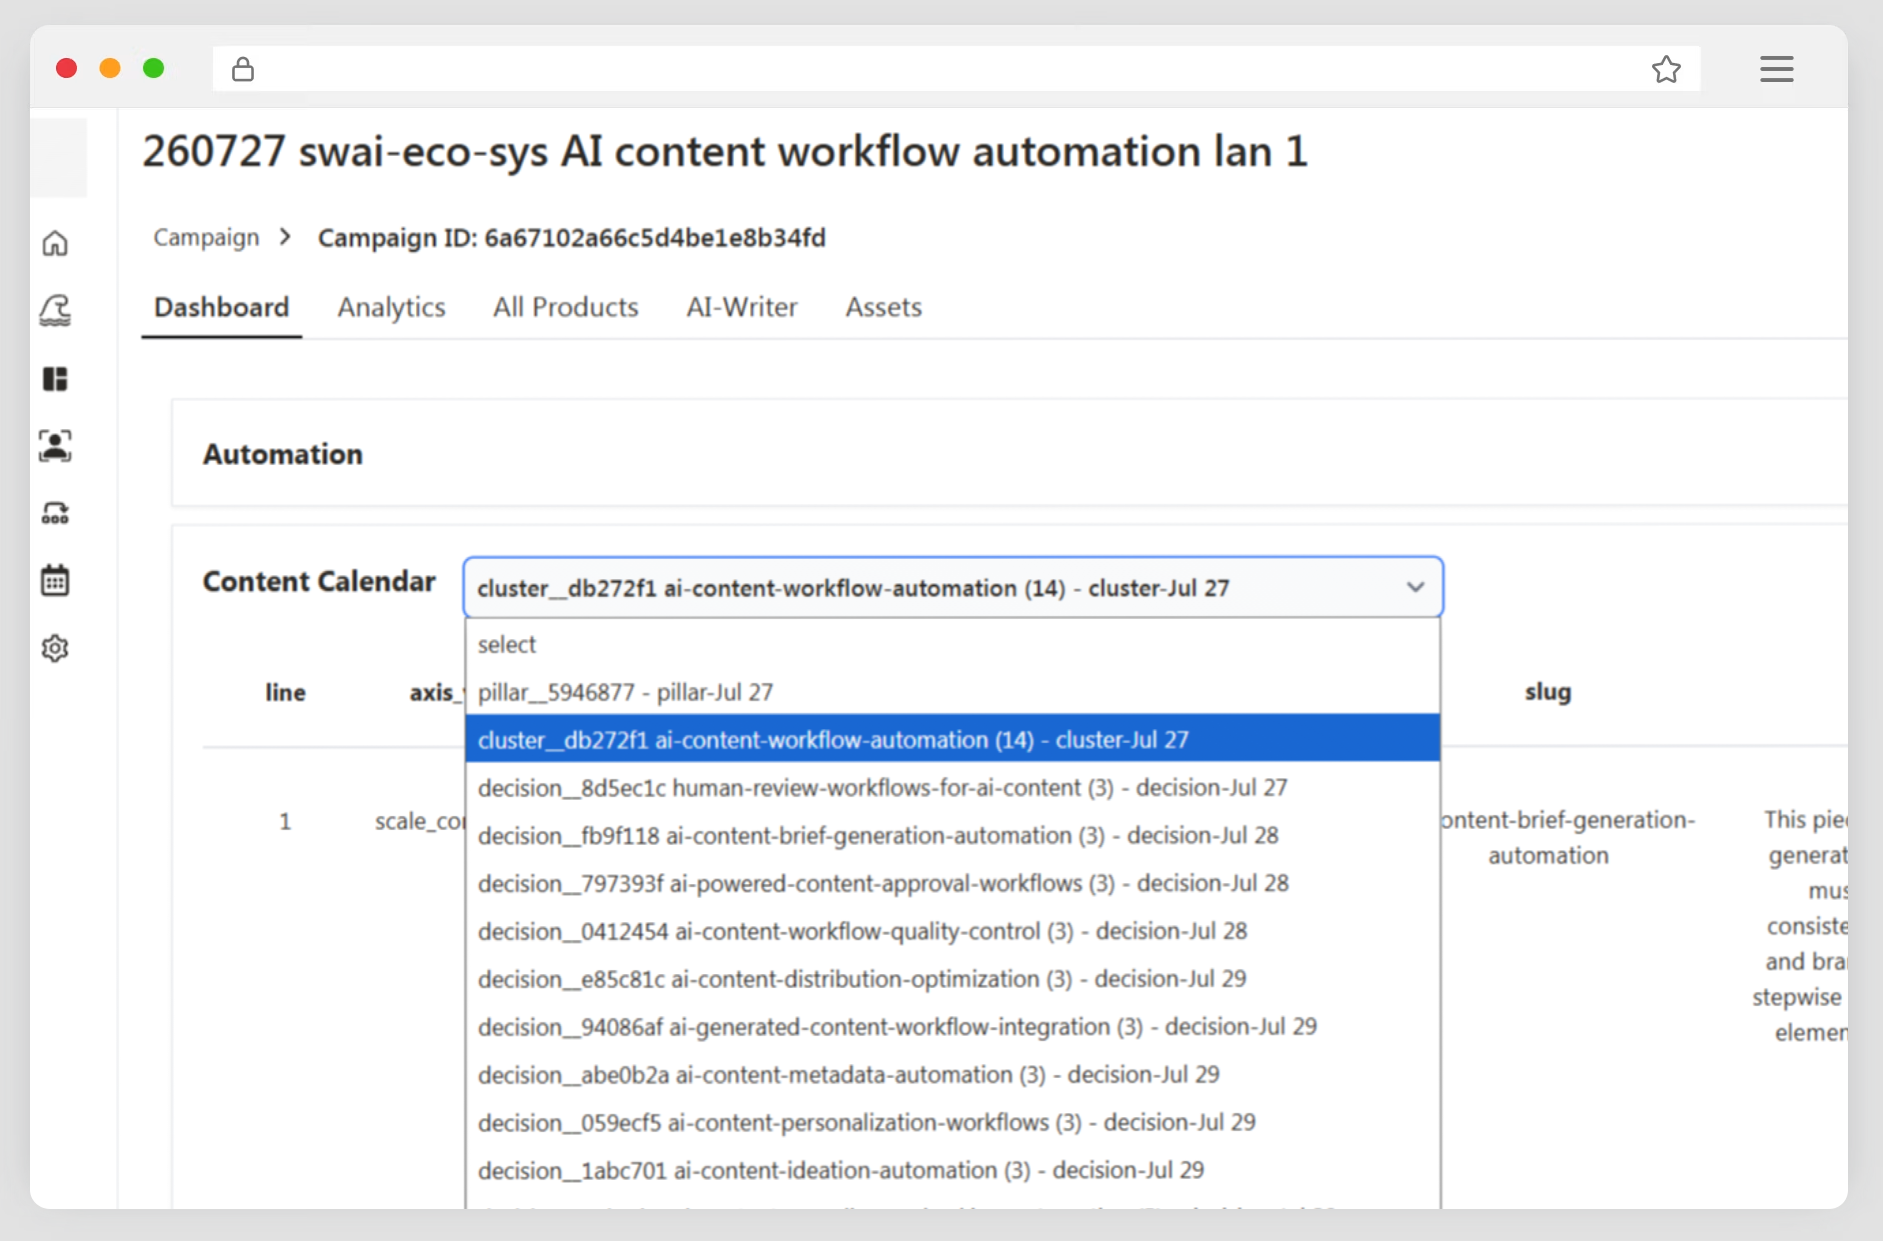The image size is (1883, 1241).
Task: Click the Content Calendar label
Action: point(319,581)
